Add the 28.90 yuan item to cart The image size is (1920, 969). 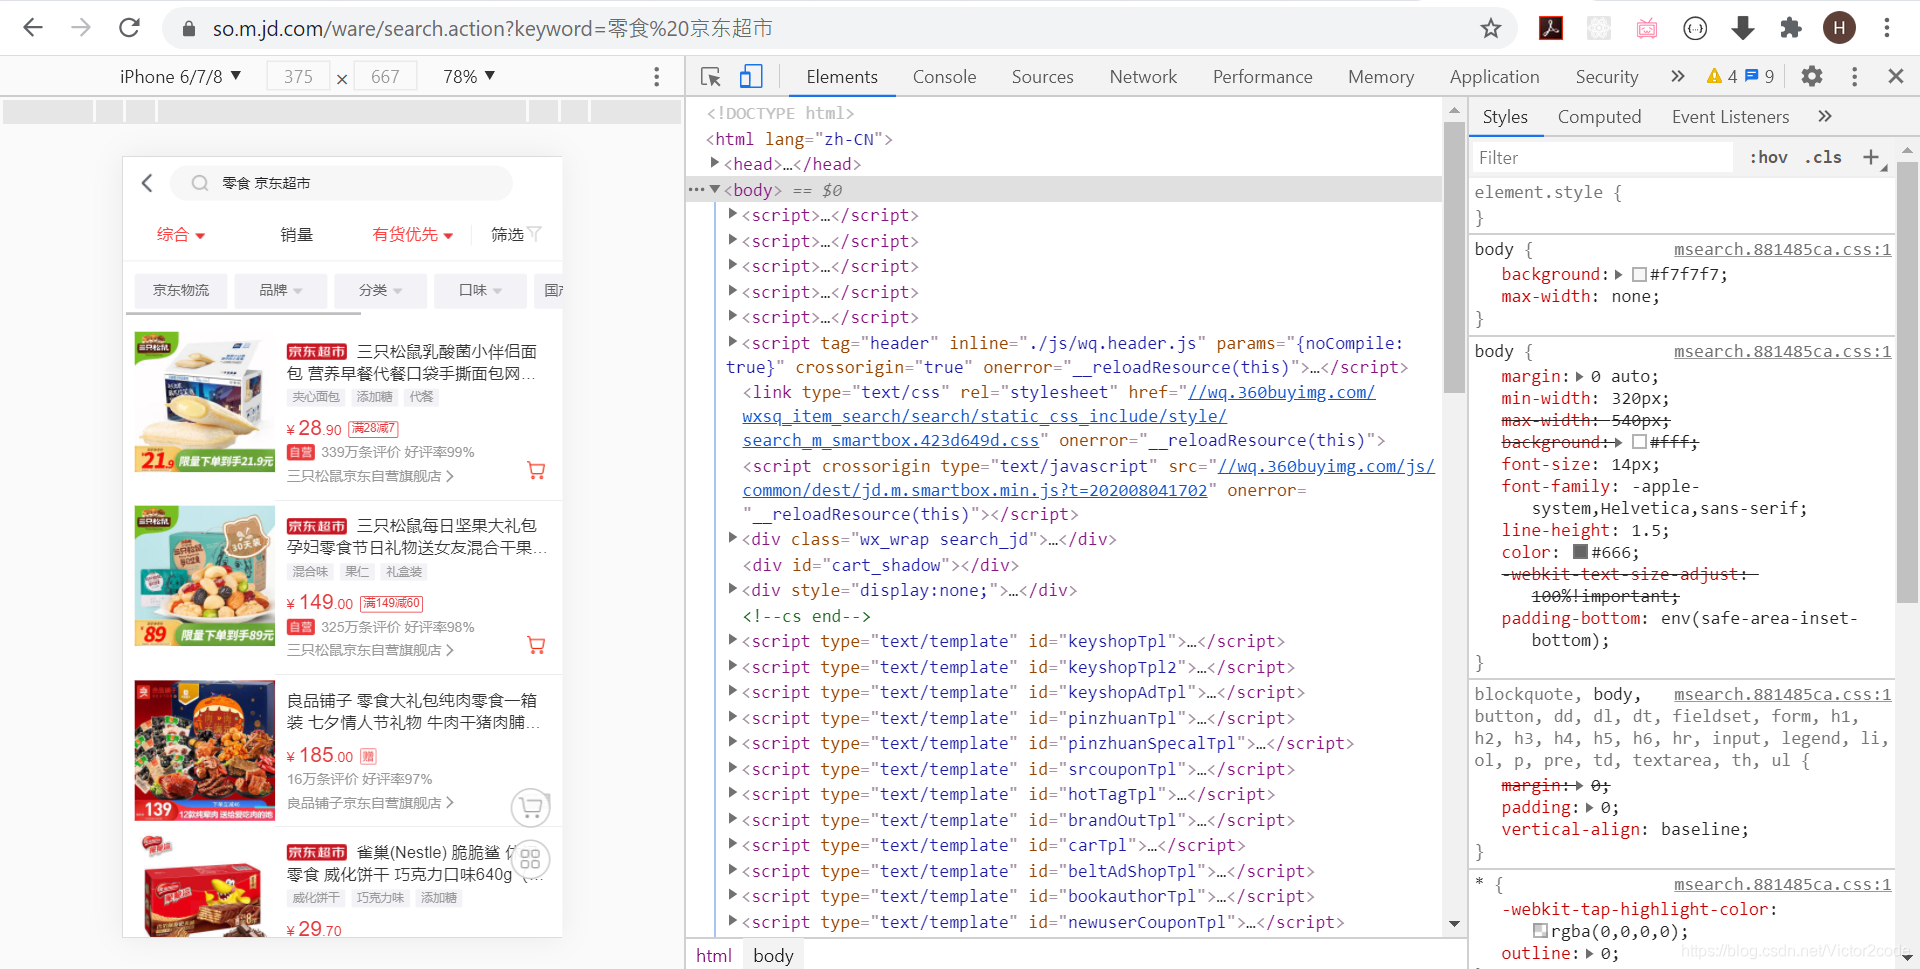coord(536,470)
